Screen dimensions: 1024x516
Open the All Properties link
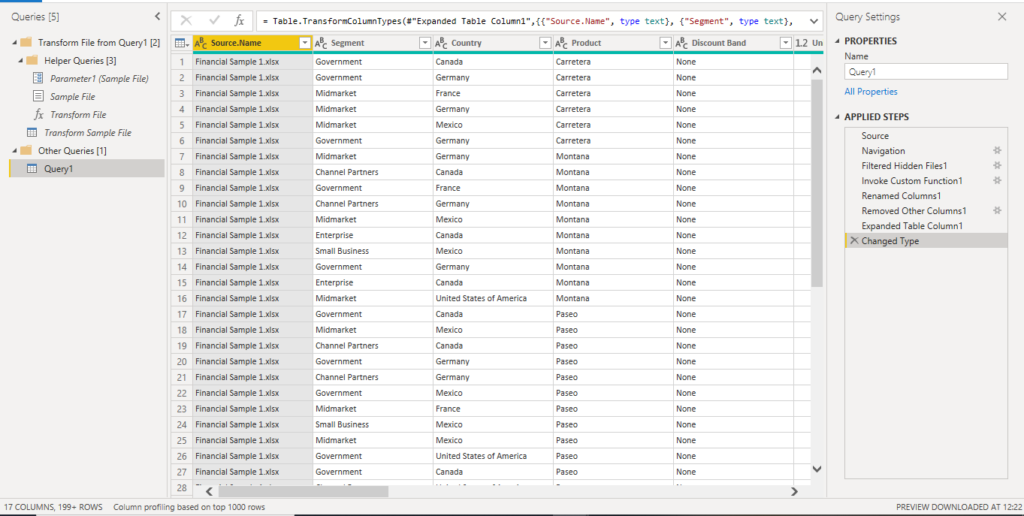(x=871, y=92)
